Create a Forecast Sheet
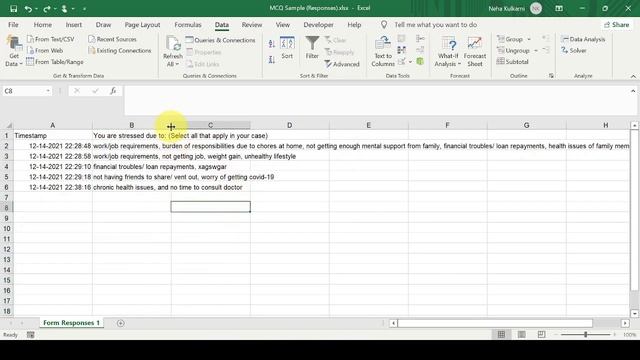The image size is (640, 360). tap(475, 51)
